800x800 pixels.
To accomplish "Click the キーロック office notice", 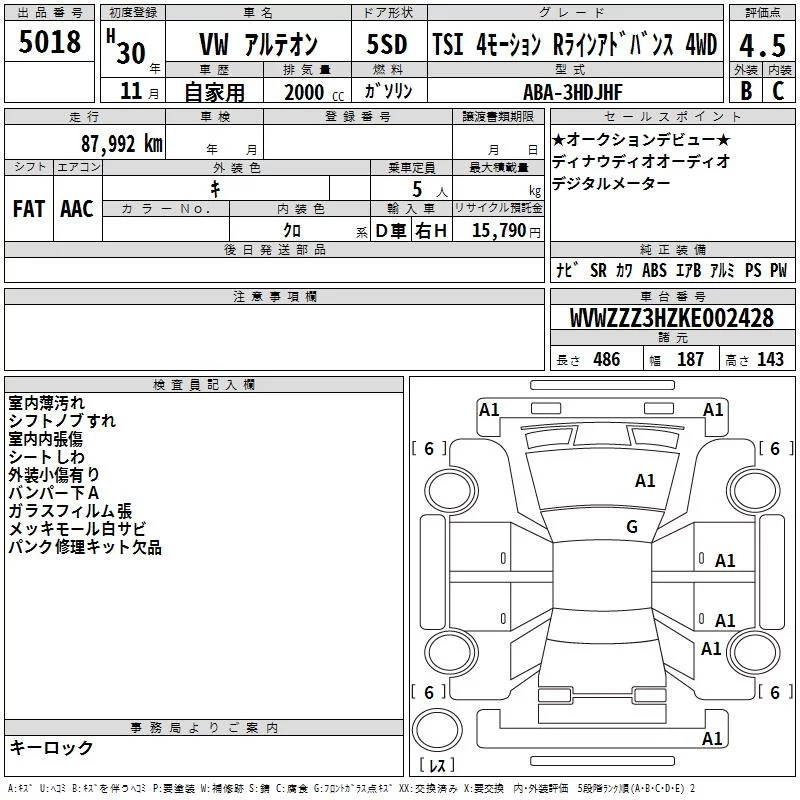I will coord(52,747).
